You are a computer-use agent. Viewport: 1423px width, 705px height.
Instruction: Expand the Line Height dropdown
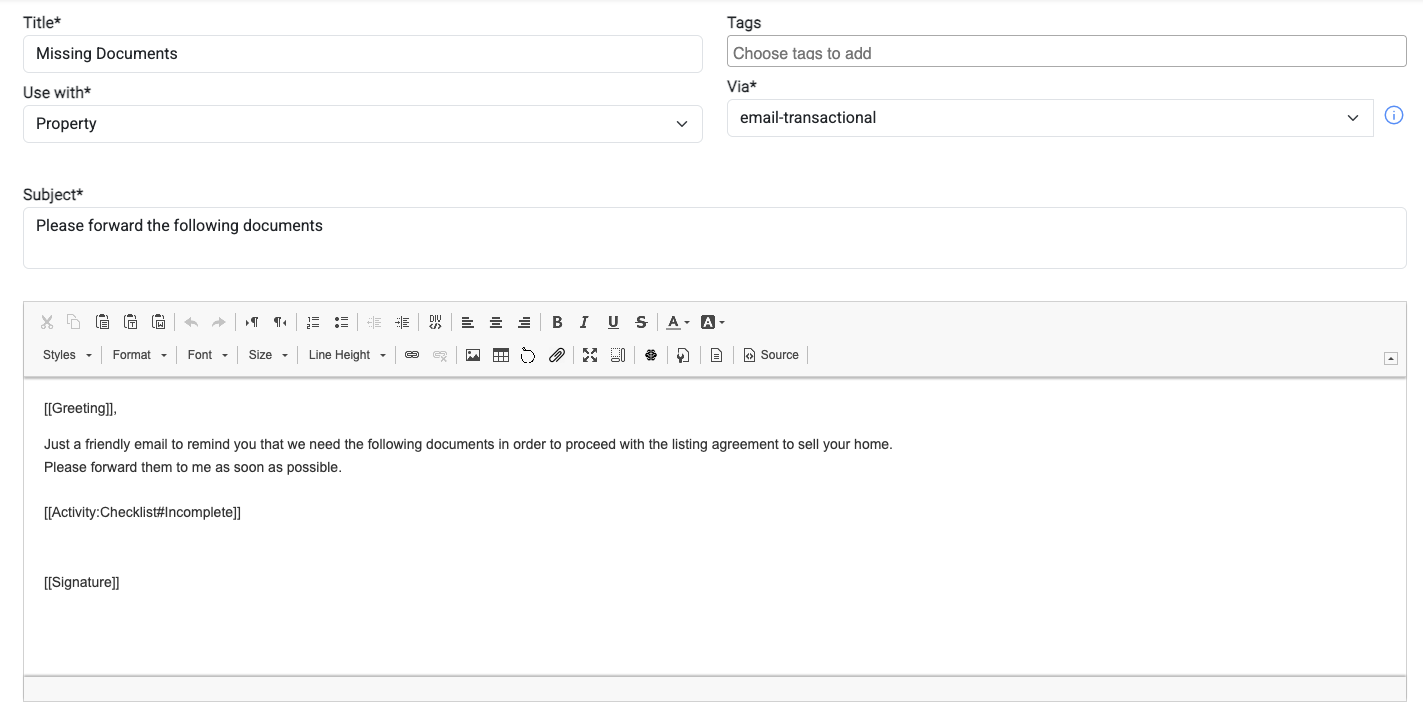(x=347, y=355)
